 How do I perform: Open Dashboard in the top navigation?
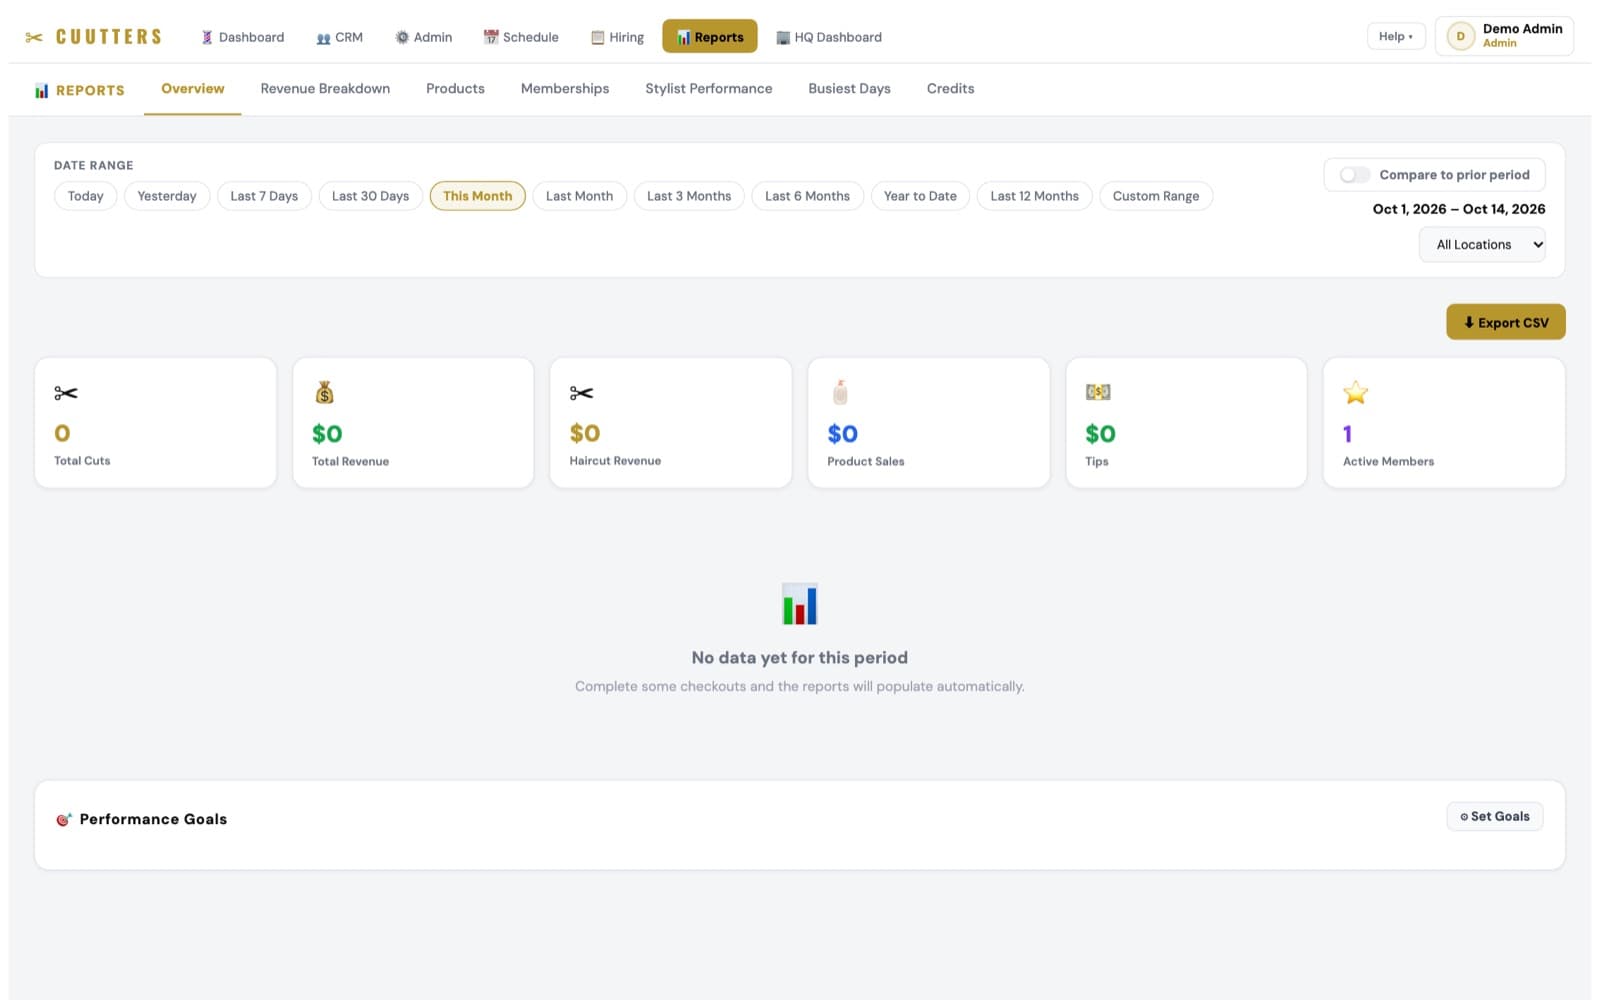(243, 37)
